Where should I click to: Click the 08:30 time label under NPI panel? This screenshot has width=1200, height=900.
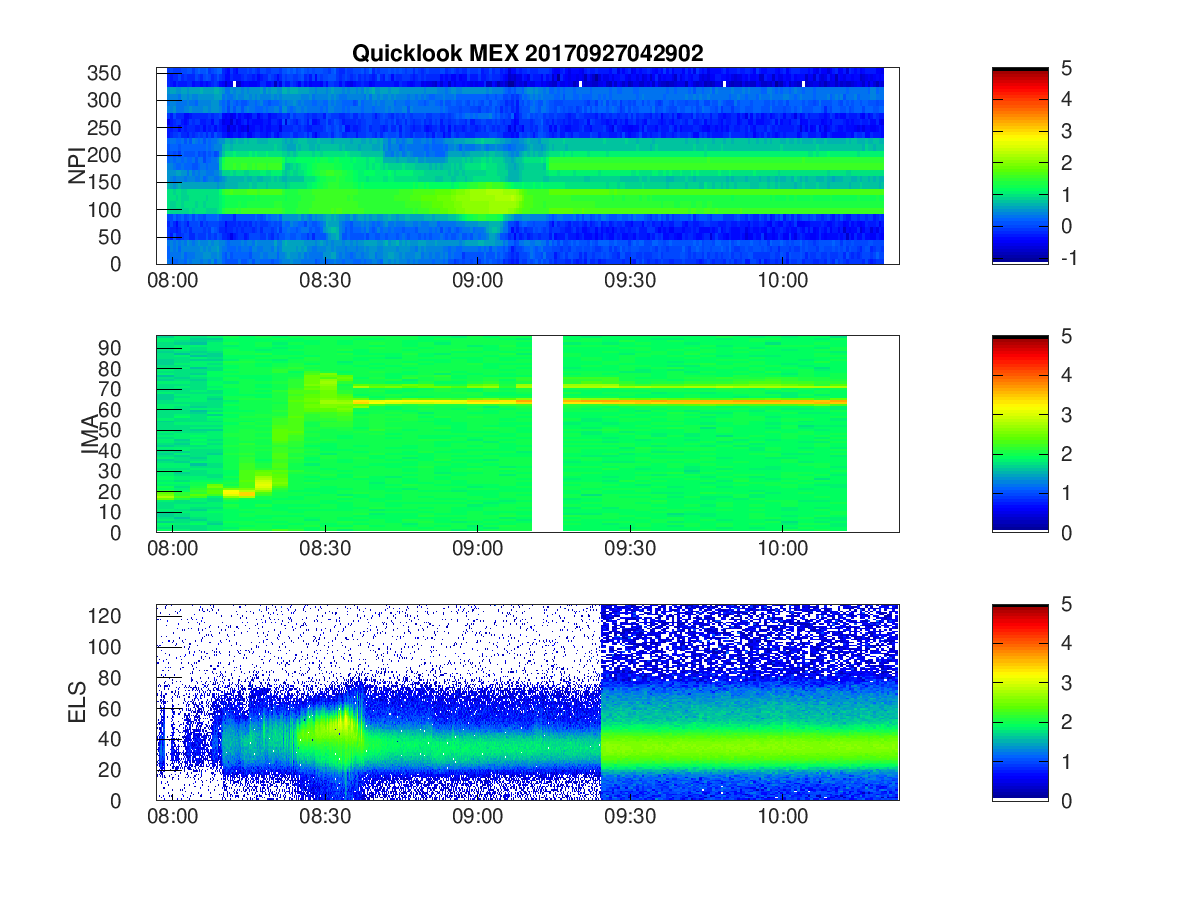[x=325, y=281]
